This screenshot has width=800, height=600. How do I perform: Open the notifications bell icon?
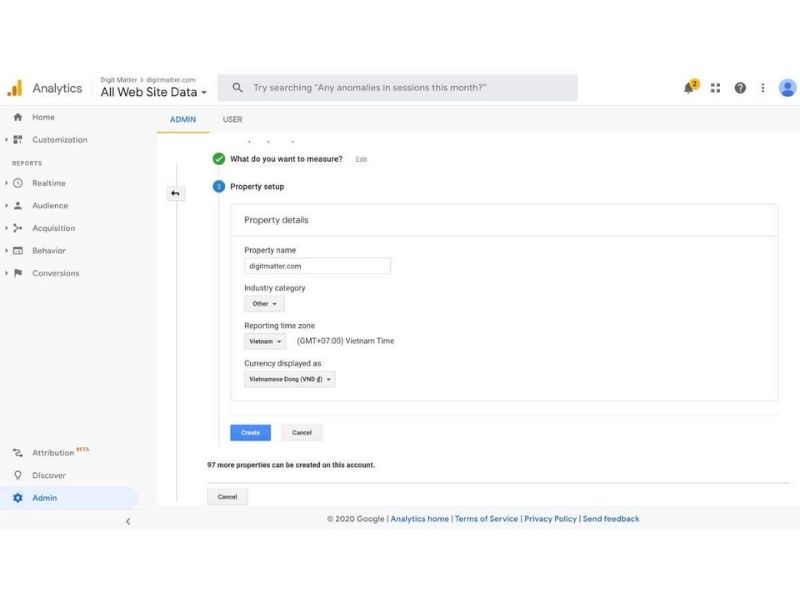pos(690,87)
